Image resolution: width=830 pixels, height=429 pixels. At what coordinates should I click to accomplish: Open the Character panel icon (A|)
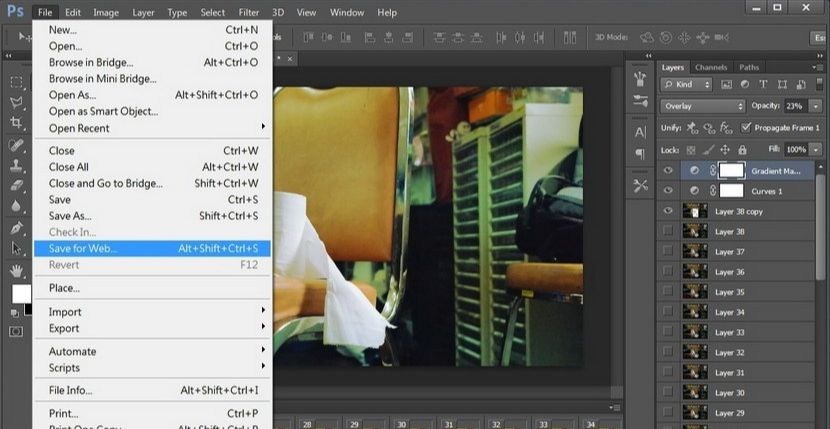(x=640, y=132)
